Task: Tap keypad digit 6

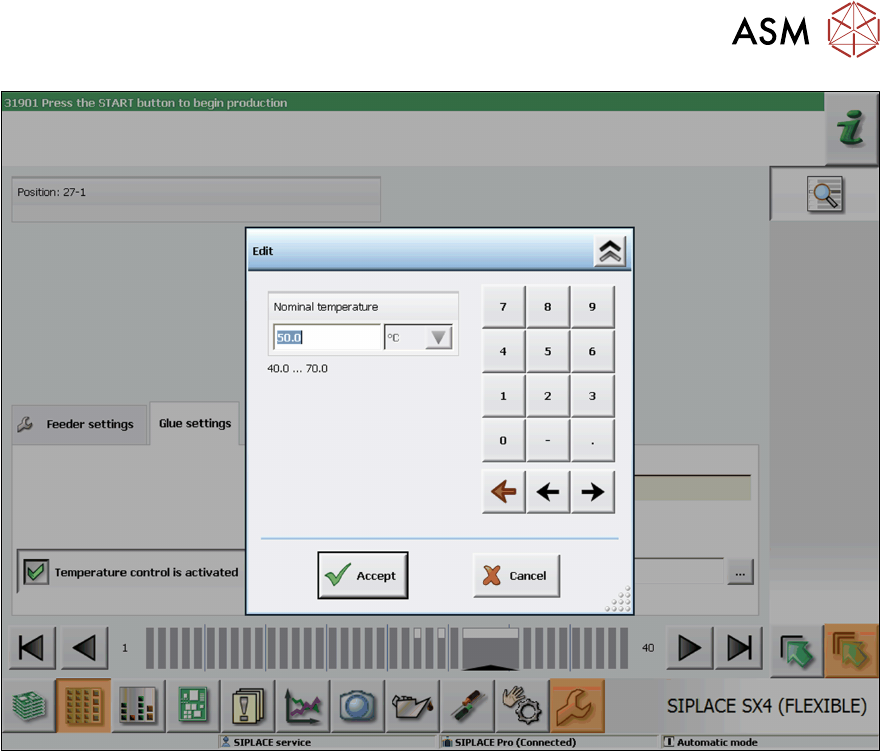Action: point(592,351)
